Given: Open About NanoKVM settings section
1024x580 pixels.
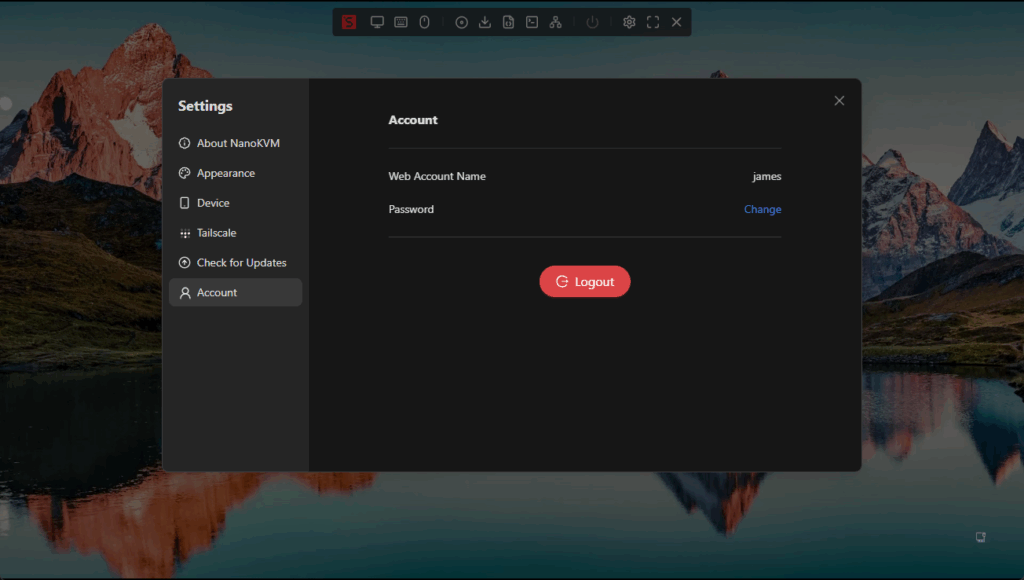Looking at the screenshot, I should 236,143.
